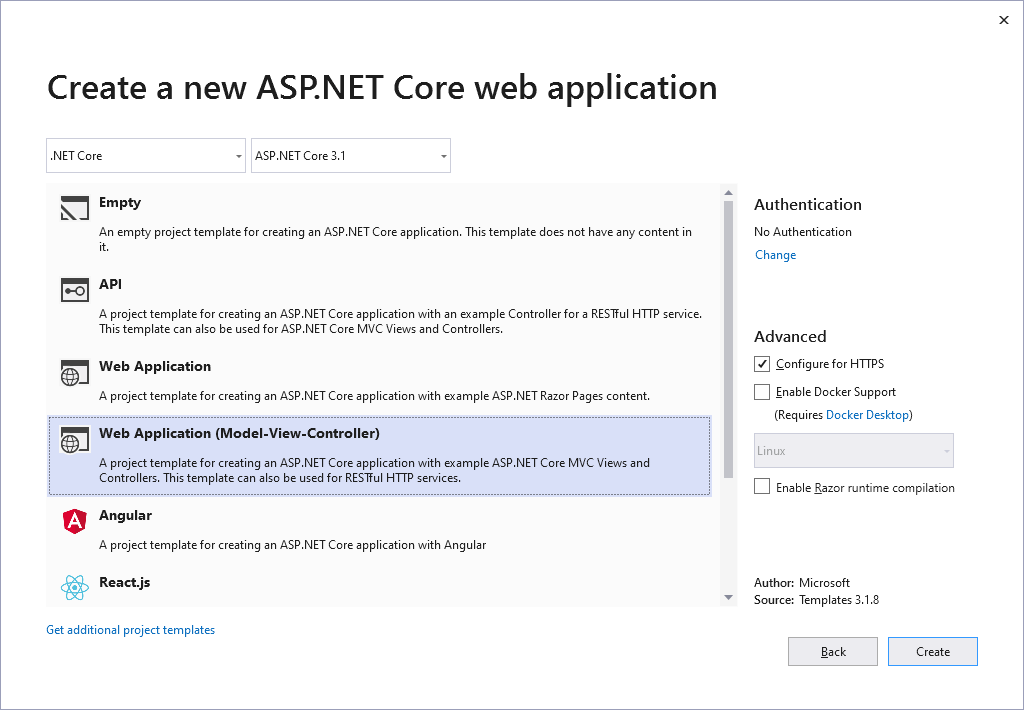This screenshot has height=710, width=1024.
Task: Open Change authentication link
Action: click(775, 255)
